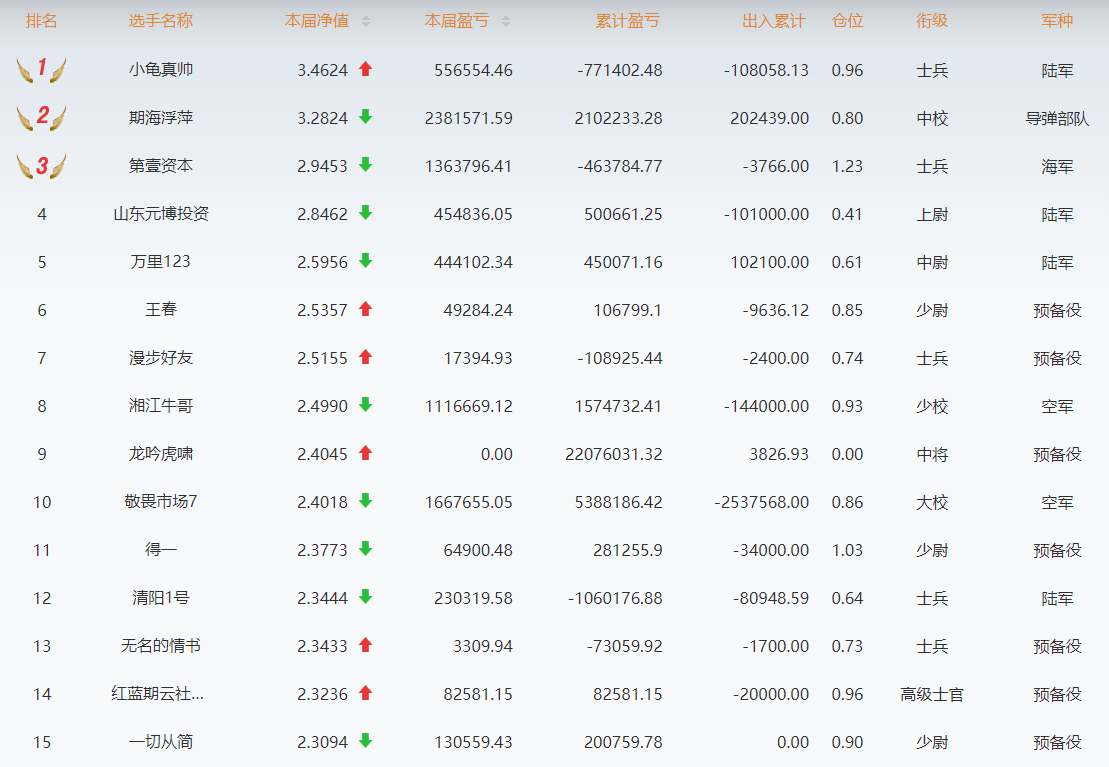Open player 万里123

click(161, 262)
